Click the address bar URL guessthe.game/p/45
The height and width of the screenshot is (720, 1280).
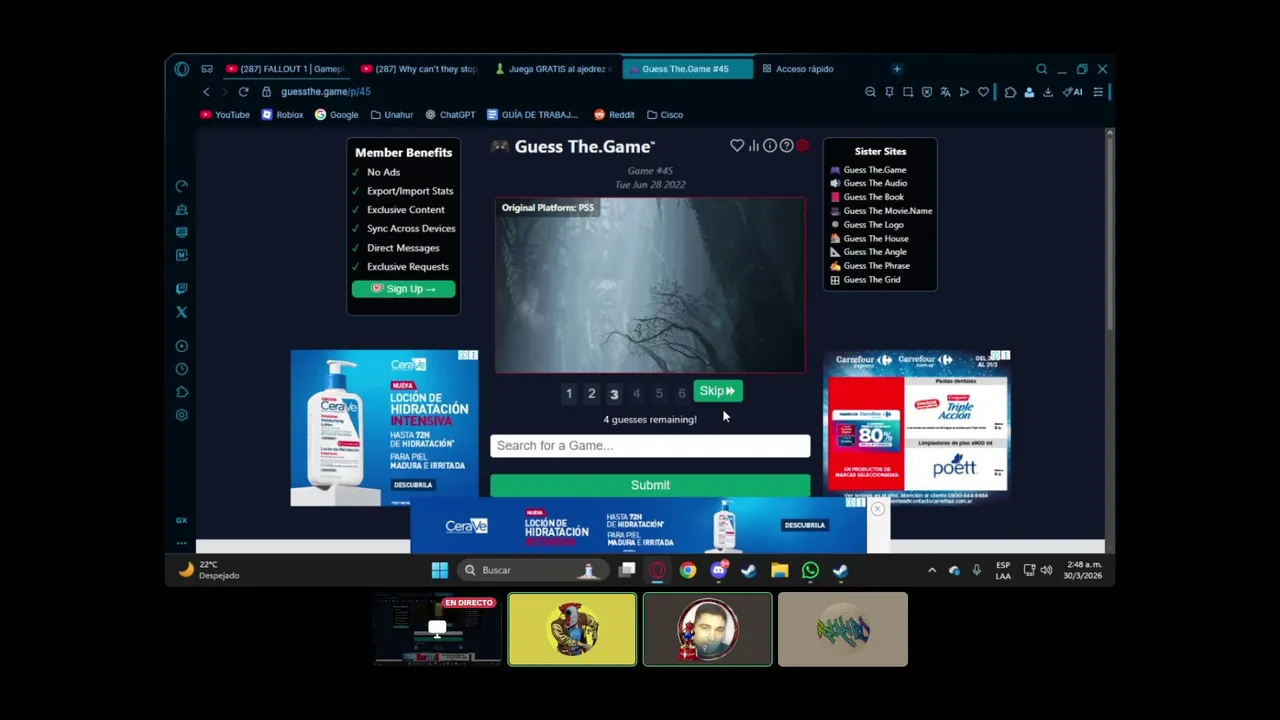tap(326, 92)
